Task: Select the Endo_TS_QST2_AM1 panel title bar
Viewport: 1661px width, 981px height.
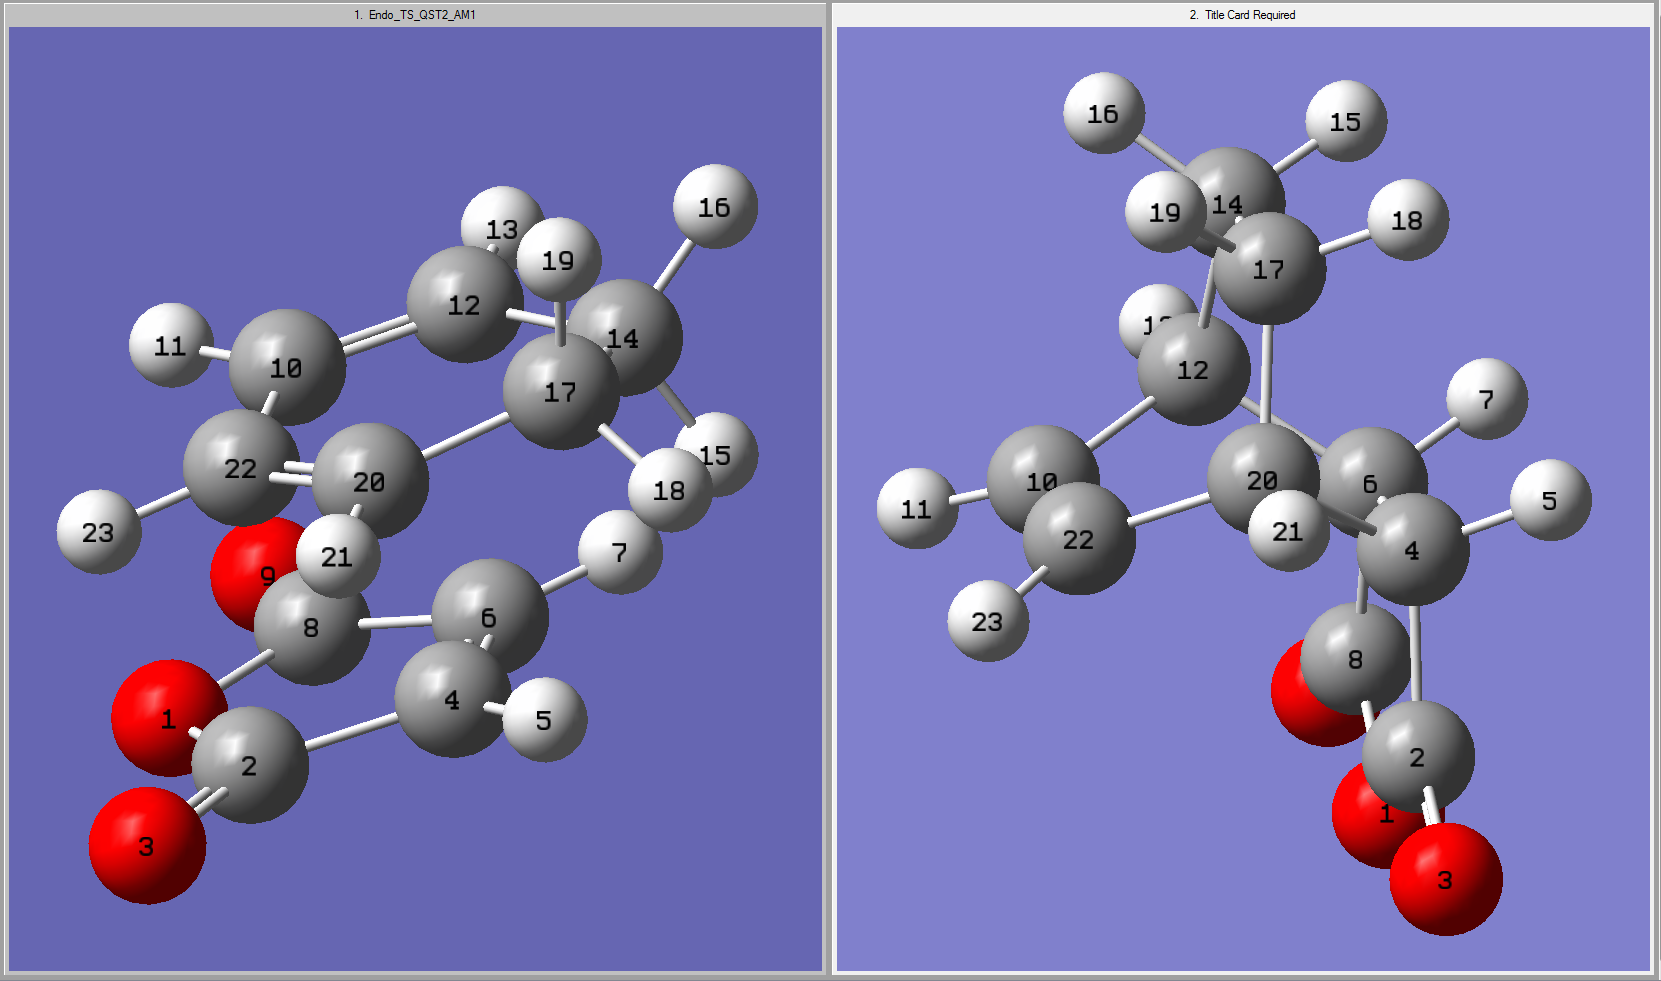Action: [x=414, y=15]
